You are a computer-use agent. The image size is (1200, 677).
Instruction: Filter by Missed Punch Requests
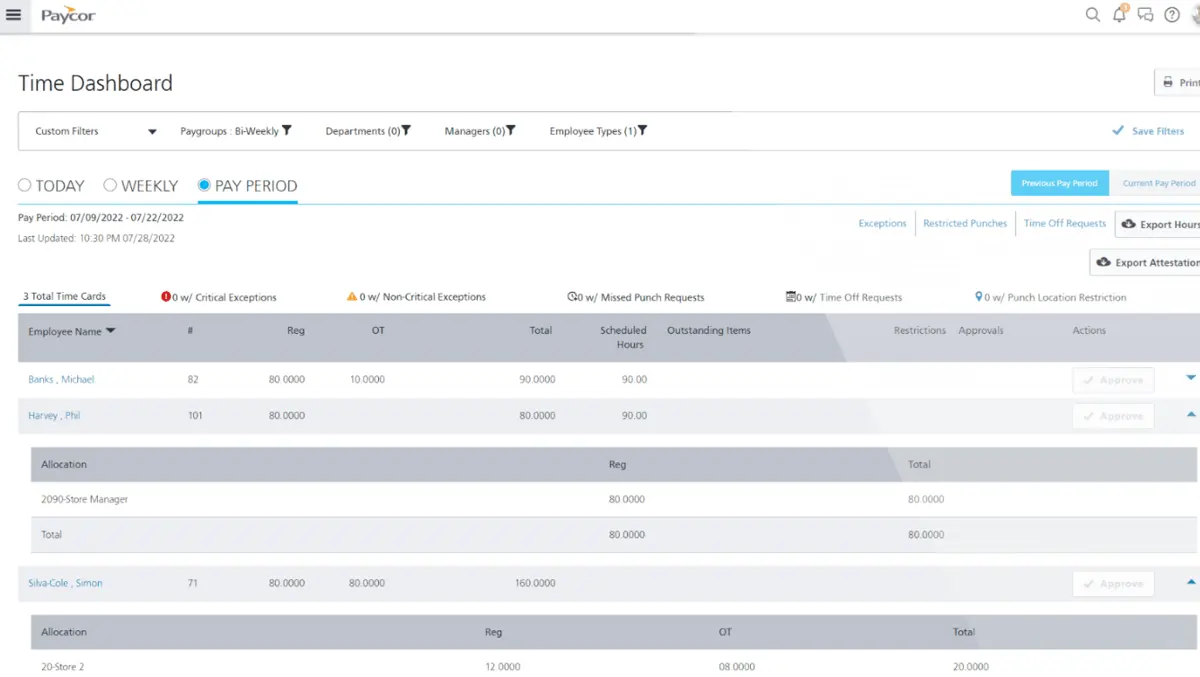tap(636, 297)
